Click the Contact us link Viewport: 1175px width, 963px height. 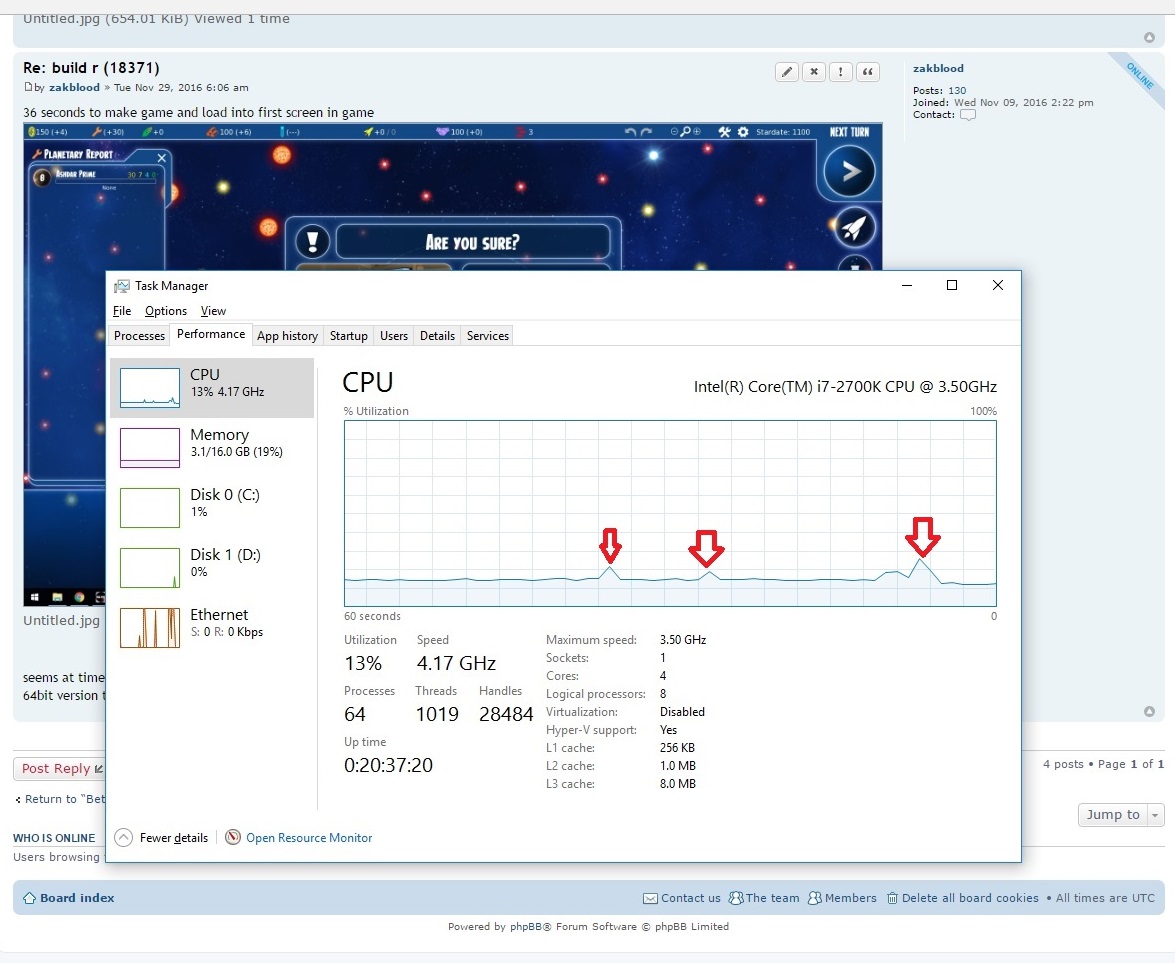690,898
